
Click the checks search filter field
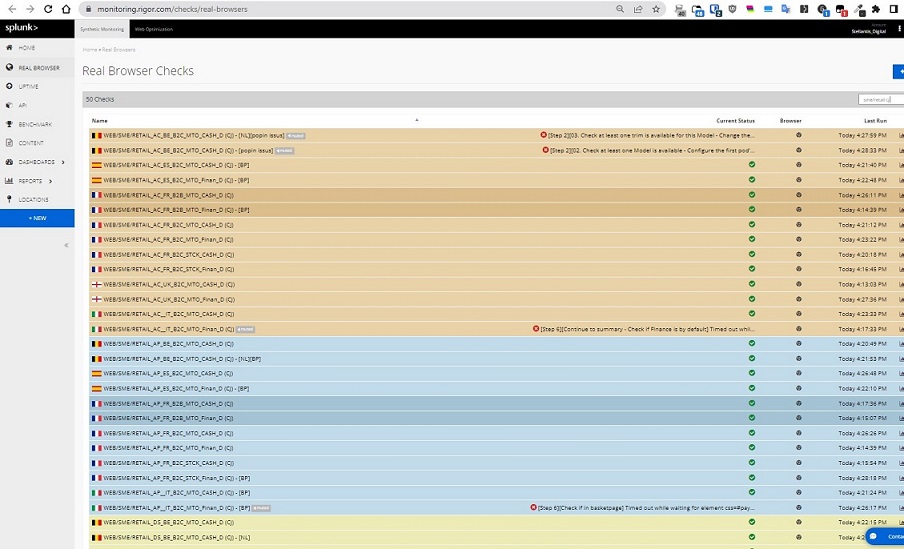pyautogui.click(x=879, y=100)
